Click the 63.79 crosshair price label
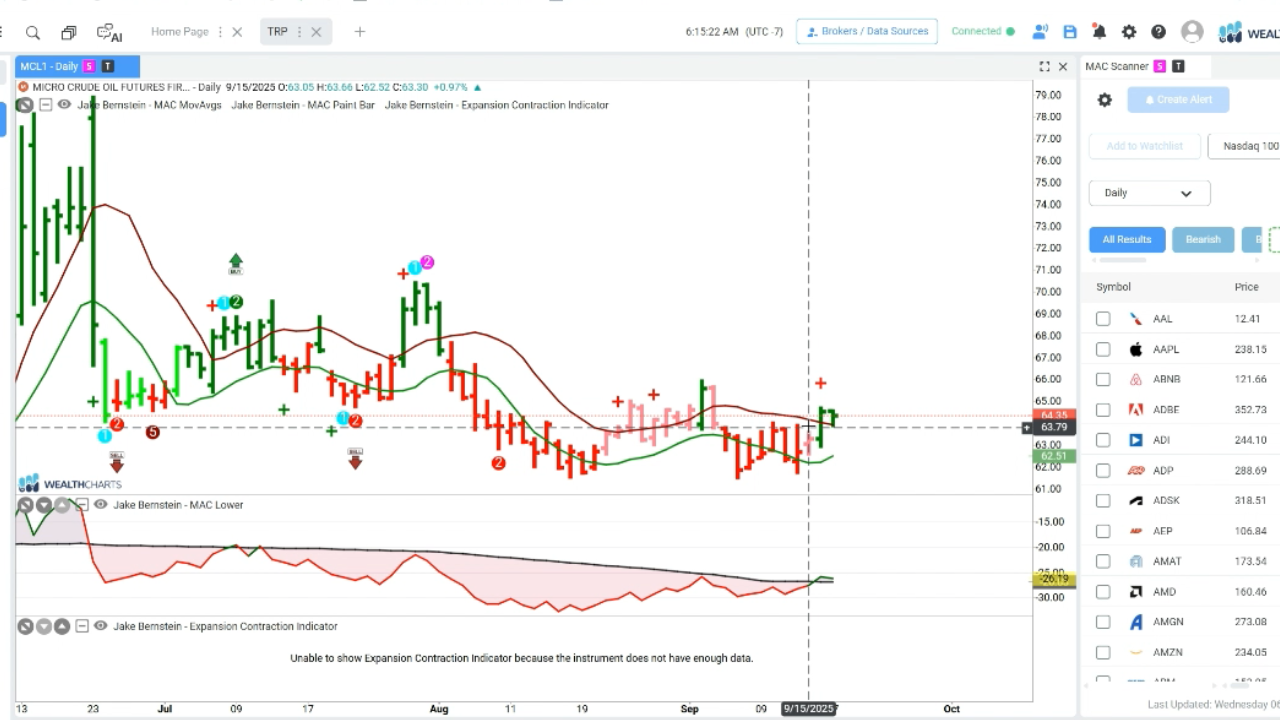 pos(1054,428)
